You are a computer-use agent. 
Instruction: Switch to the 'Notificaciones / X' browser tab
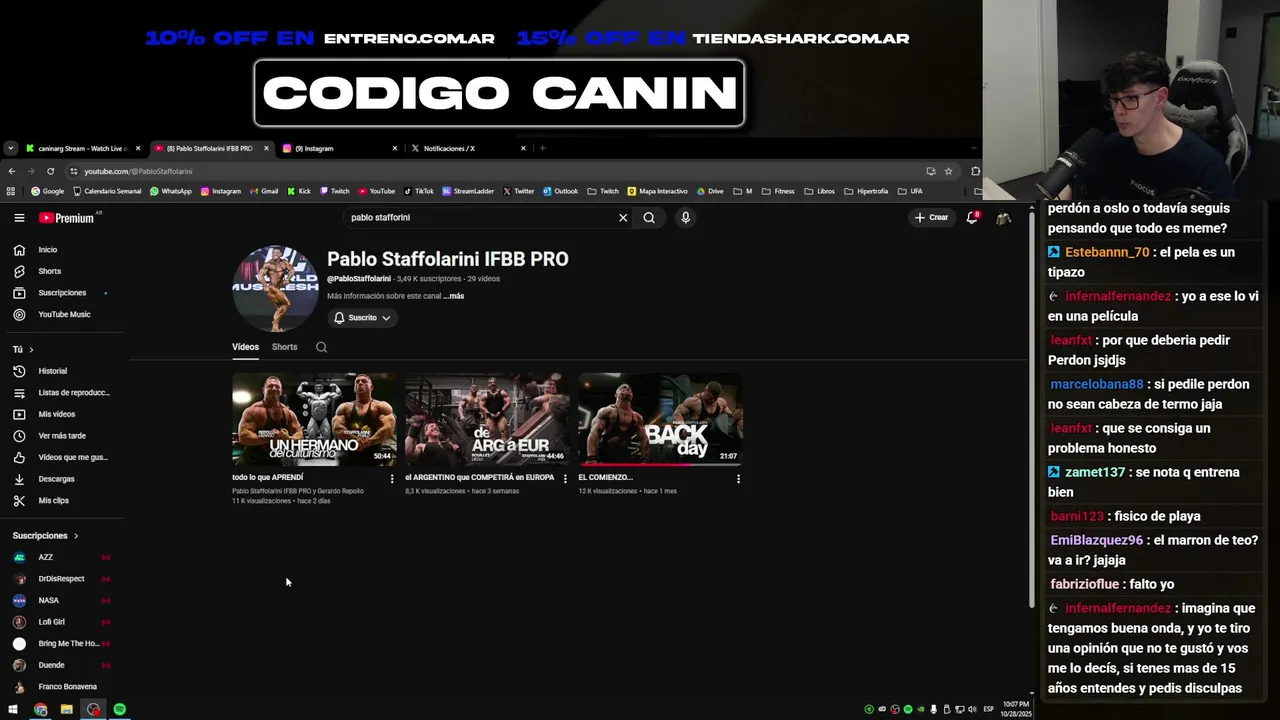[x=468, y=148]
